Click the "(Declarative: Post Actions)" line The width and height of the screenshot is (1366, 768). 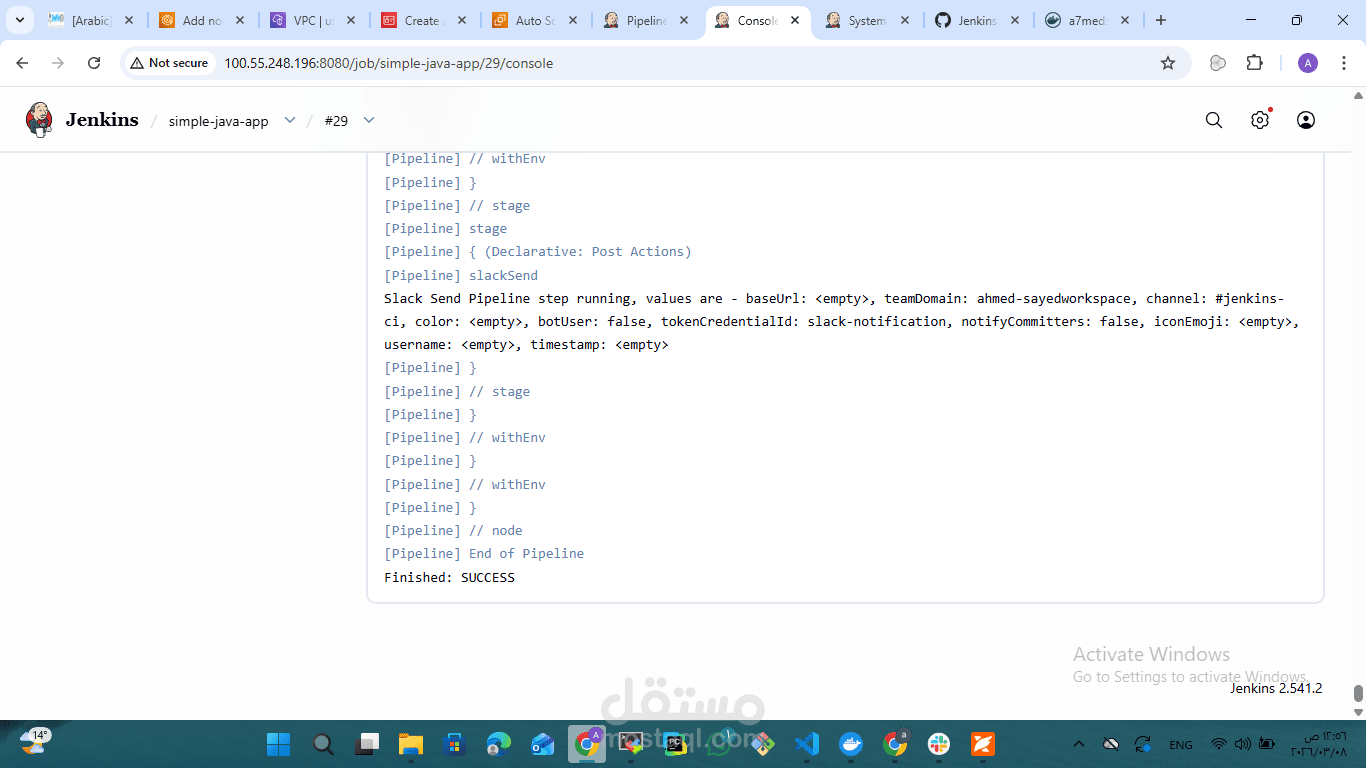(588, 252)
